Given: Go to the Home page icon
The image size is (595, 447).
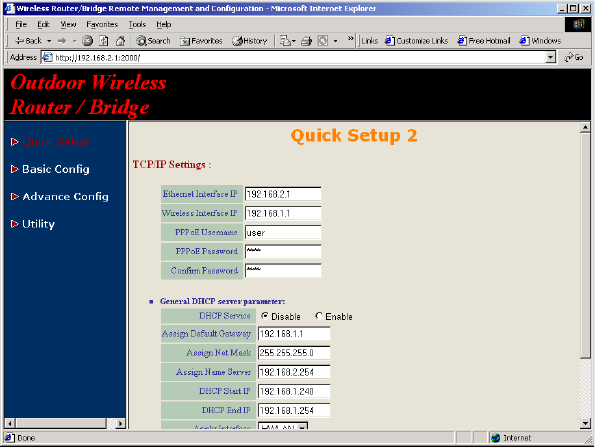Looking at the screenshot, I should [120, 41].
